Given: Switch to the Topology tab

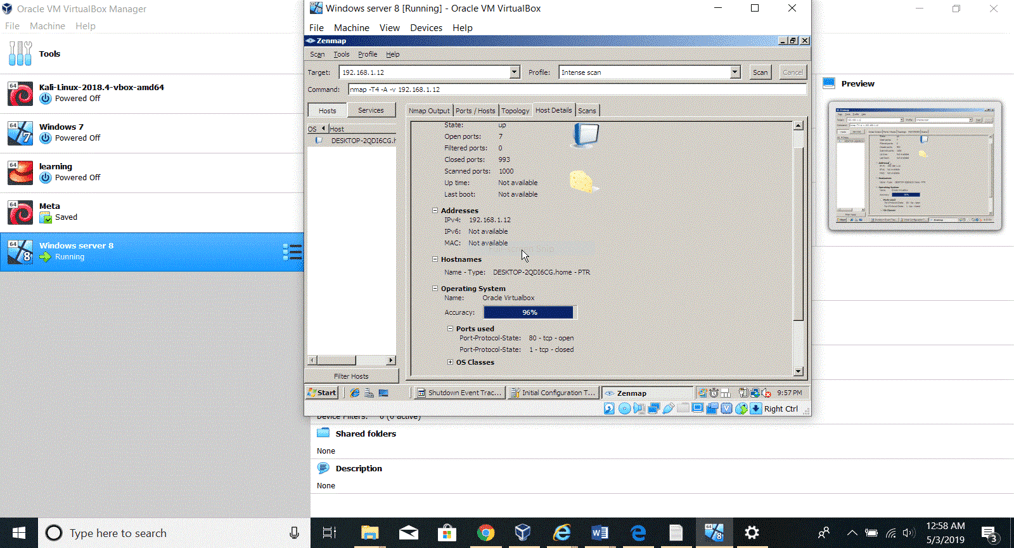Looking at the screenshot, I should coord(515,111).
